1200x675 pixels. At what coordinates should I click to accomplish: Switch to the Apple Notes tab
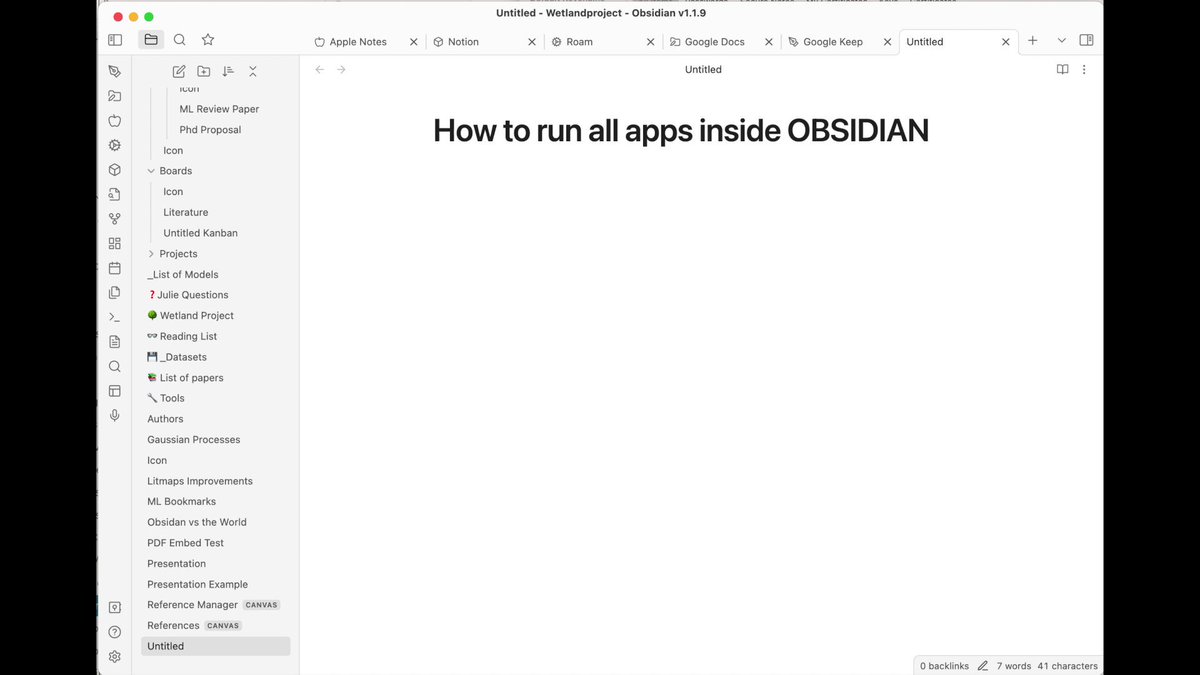click(x=358, y=42)
